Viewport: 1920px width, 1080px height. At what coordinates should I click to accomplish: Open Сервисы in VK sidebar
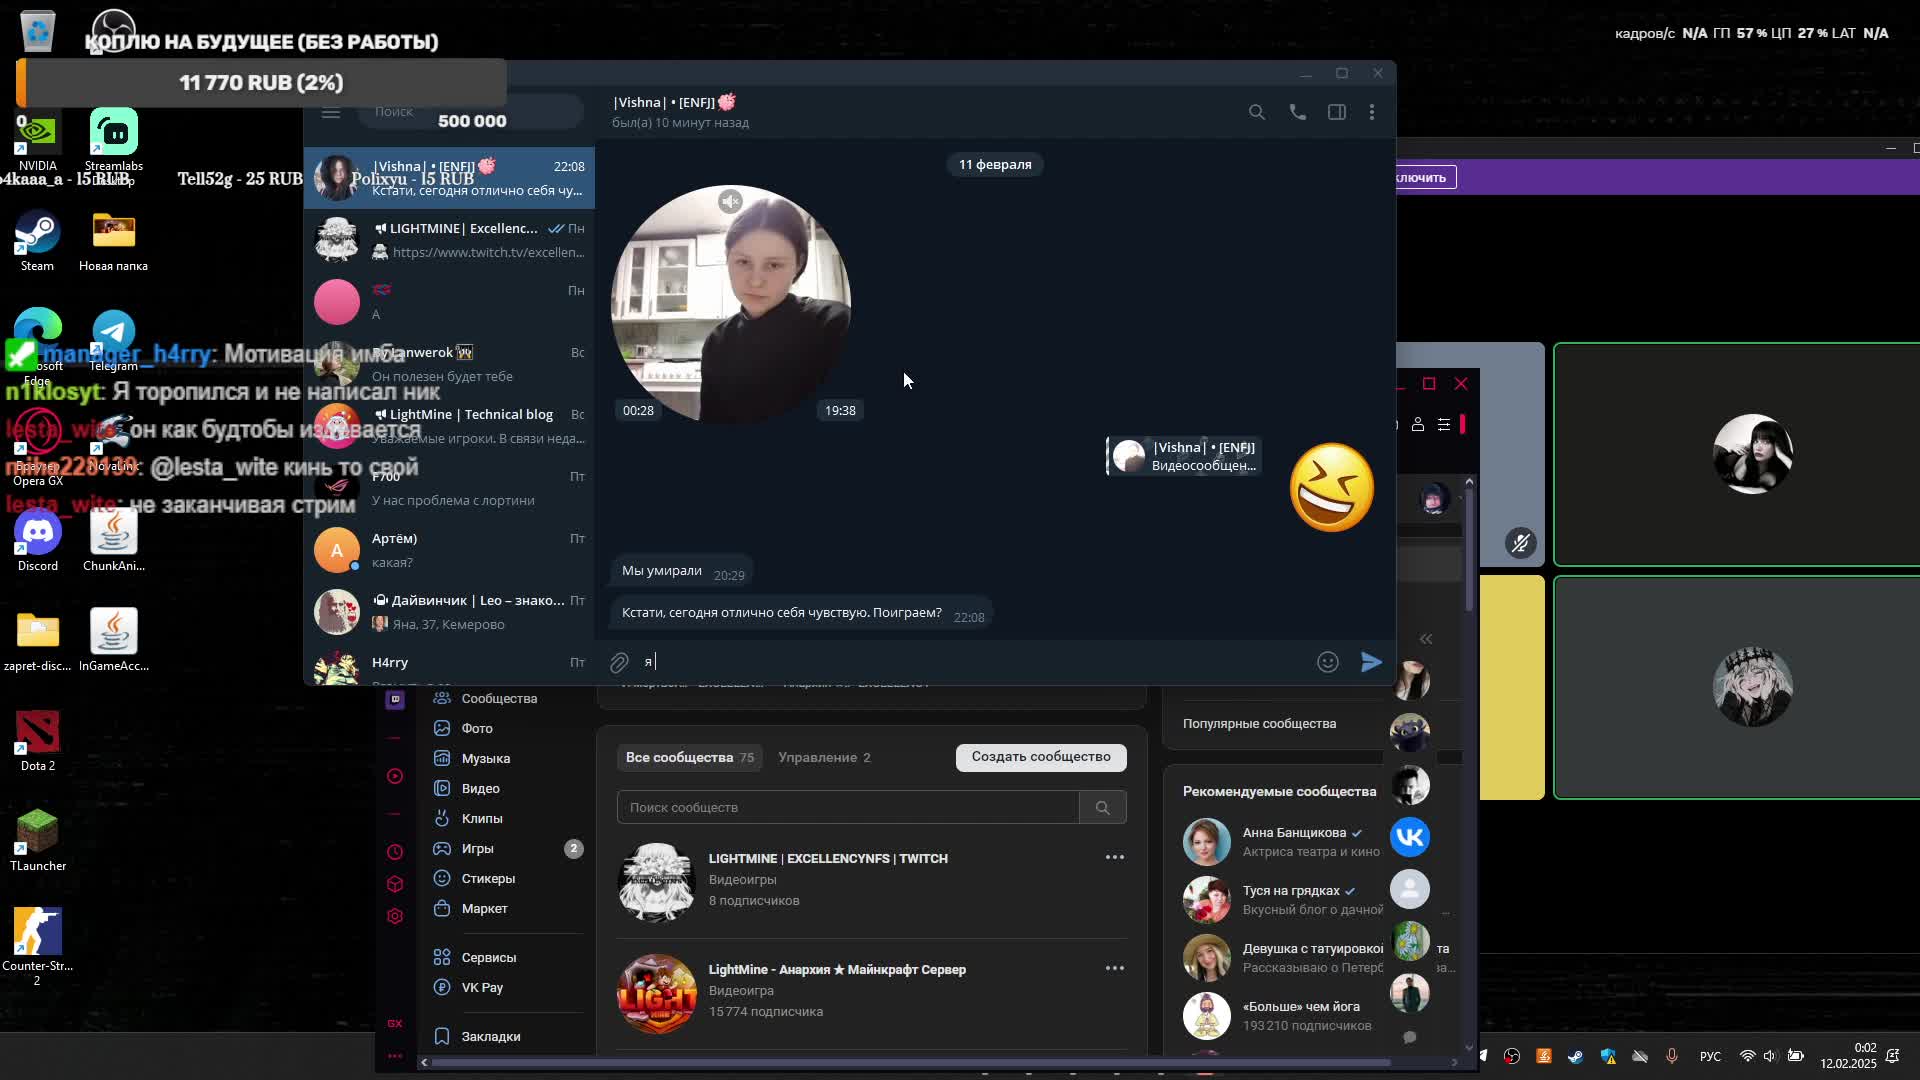pyautogui.click(x=488, y=957)
